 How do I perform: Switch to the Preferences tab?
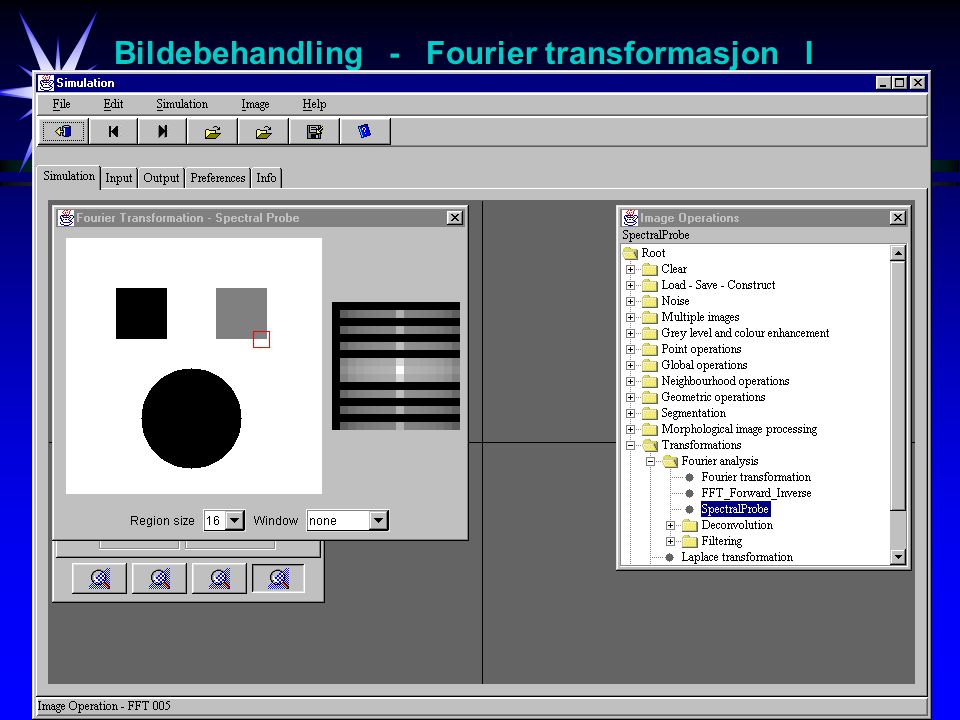click(217, 178)
